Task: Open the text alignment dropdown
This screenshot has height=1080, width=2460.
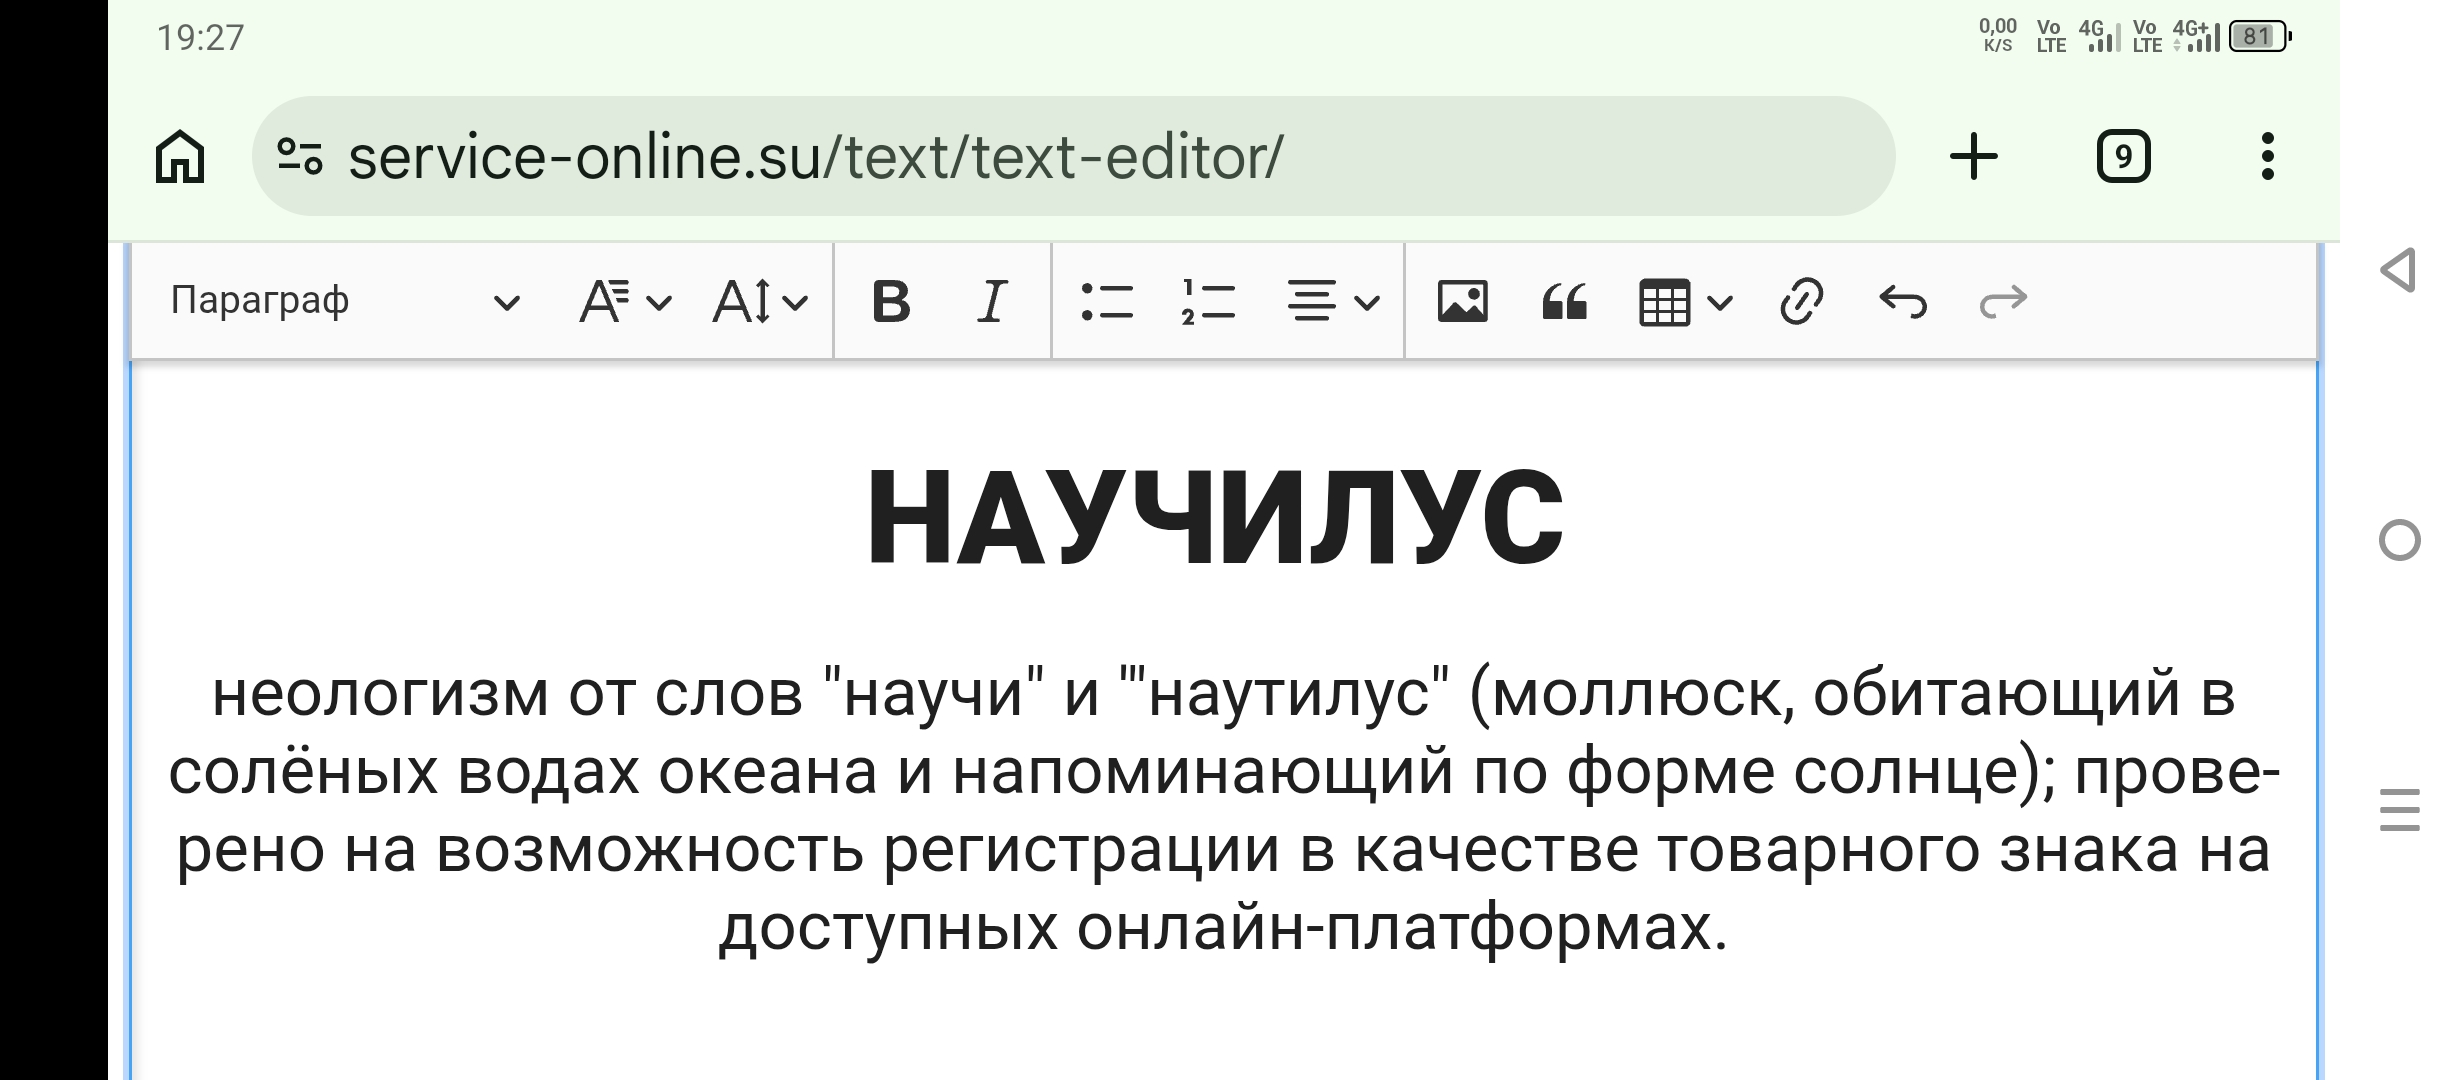Action: coord(1332,301)
